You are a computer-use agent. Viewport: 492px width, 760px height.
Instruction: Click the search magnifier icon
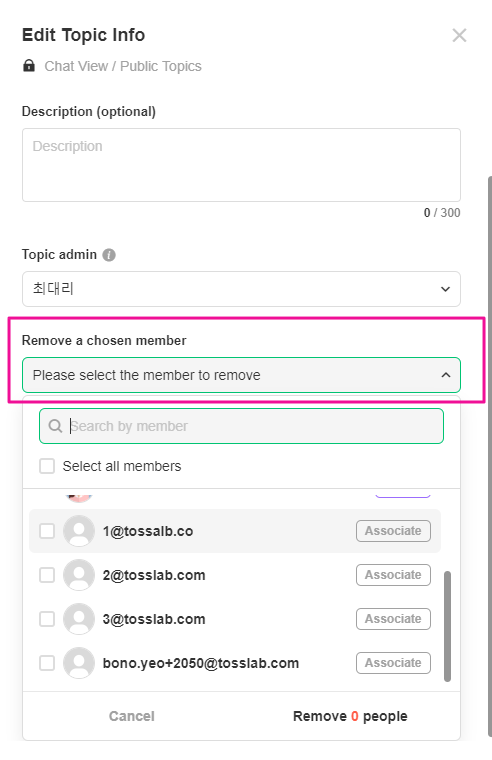[x=55, y=426]
